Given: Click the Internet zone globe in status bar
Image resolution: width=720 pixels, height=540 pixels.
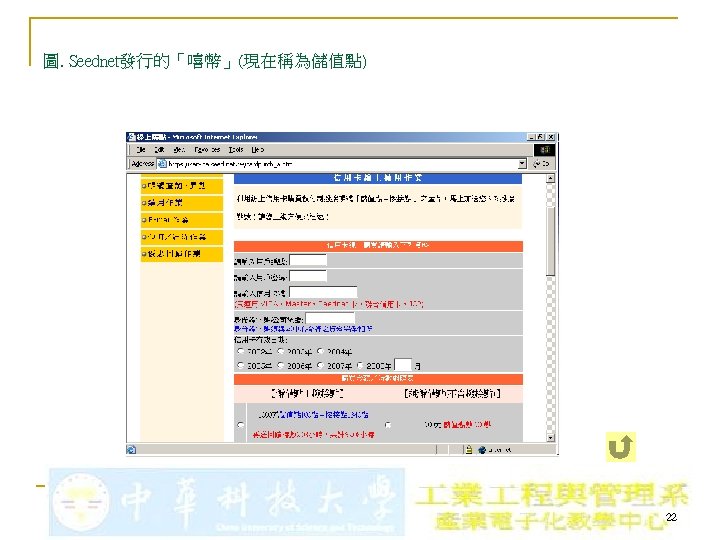Looking at the screenshot, I should [482, 450].
